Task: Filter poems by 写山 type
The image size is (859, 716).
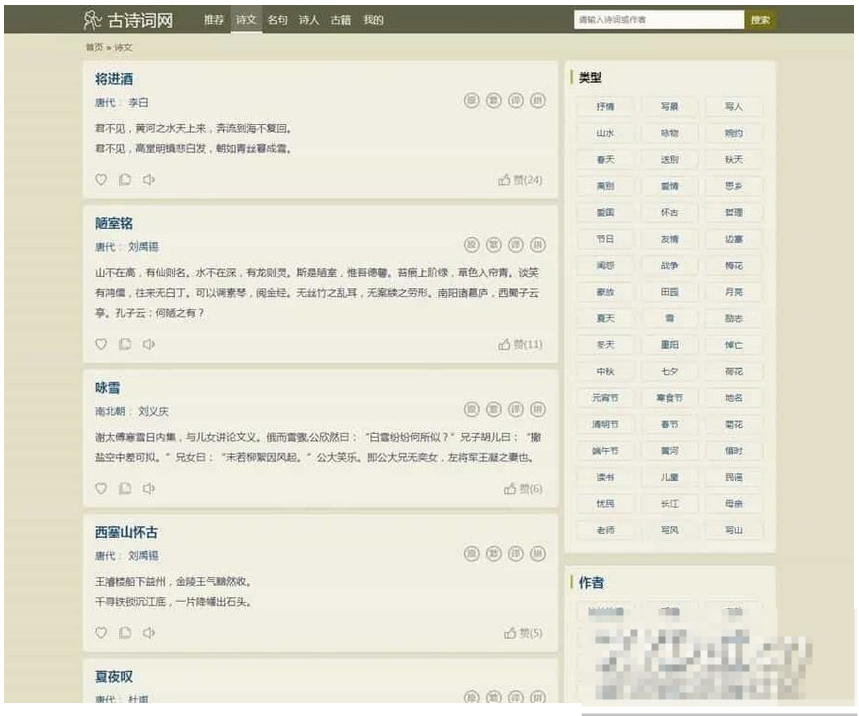Action: click(734, 530)
